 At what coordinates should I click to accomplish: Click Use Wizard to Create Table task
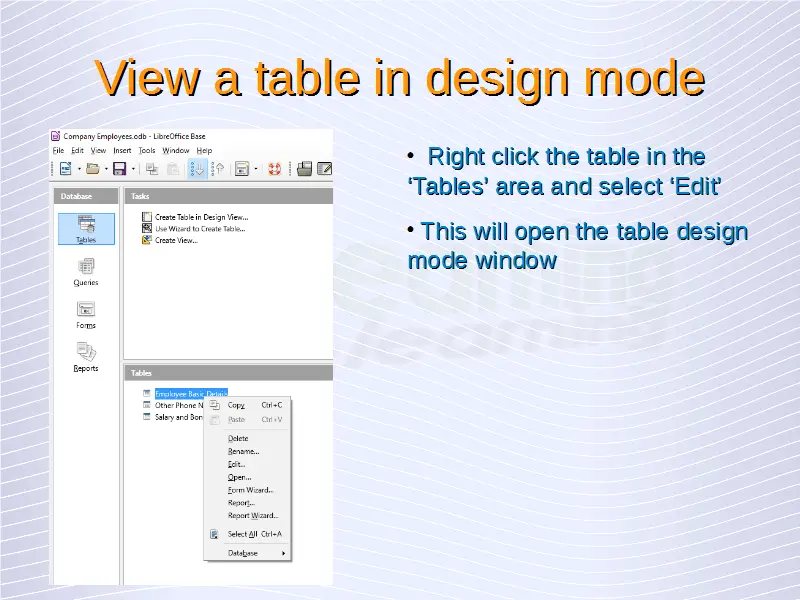(201, 228)
